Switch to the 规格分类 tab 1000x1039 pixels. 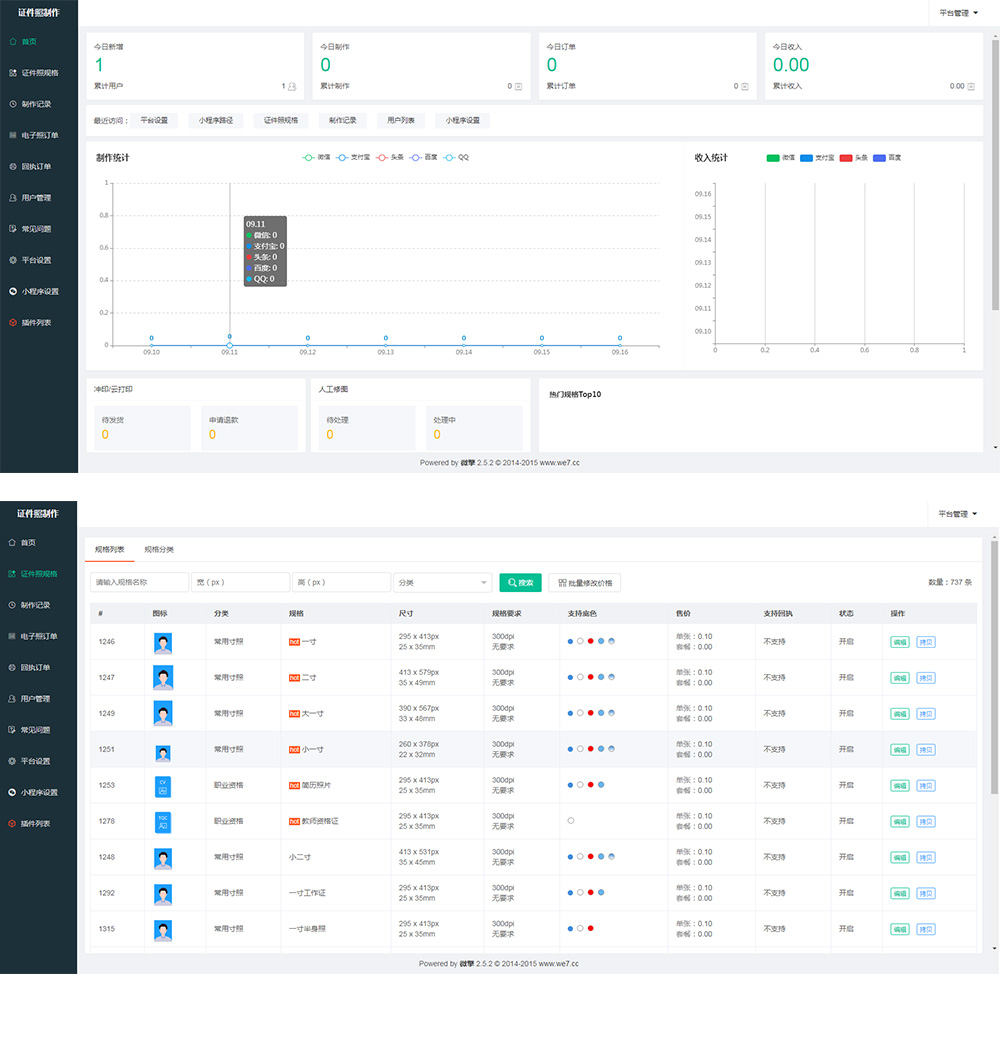point(159,550)
